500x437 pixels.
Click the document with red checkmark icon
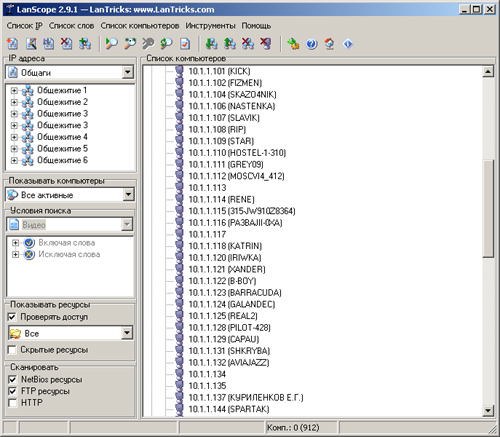pos(184,44)
